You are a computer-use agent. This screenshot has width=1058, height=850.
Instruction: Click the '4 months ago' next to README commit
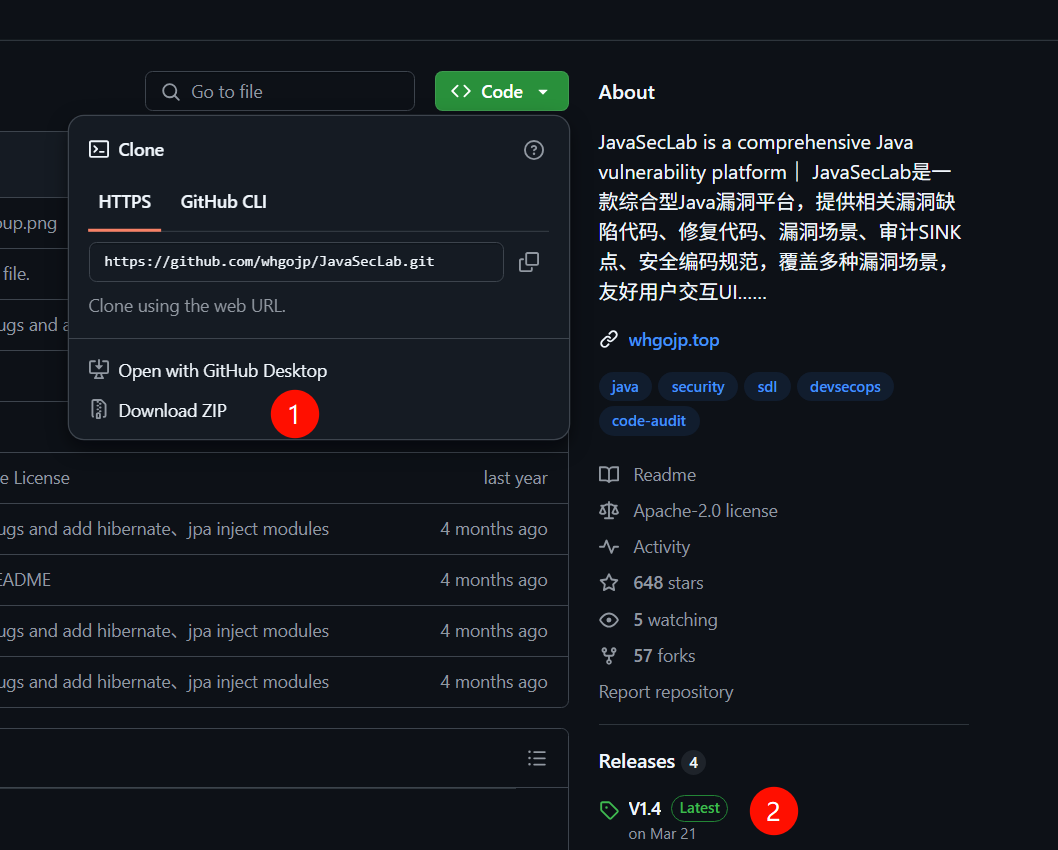point(494,580)
